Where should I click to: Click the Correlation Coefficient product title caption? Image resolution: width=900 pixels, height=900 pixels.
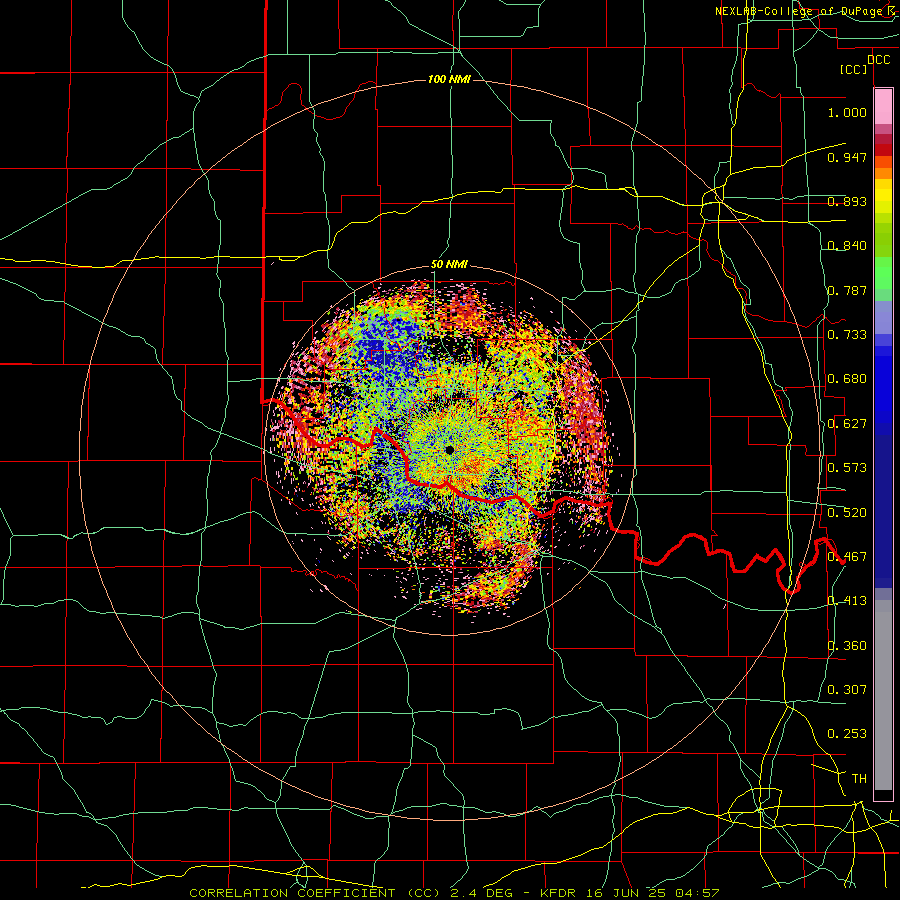(454, 893)
